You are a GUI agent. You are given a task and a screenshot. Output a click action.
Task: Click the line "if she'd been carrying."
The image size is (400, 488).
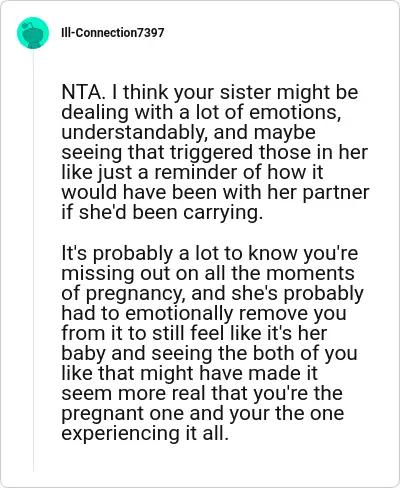coord(162,212)
